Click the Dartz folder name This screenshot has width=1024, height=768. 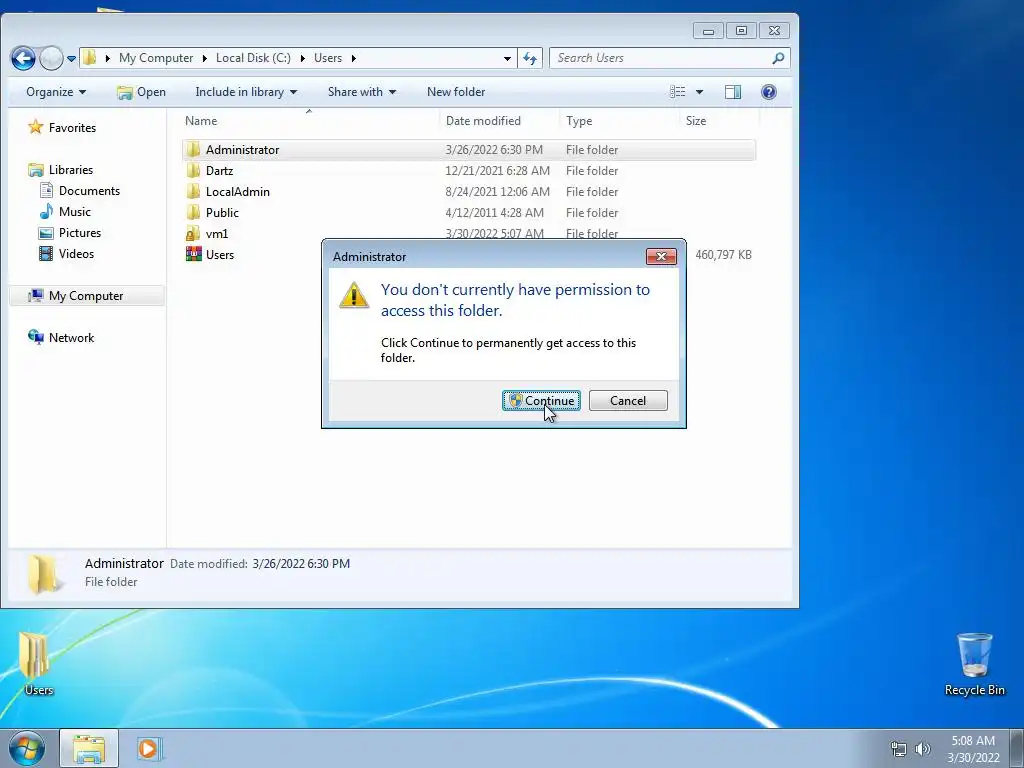(219, 170)
